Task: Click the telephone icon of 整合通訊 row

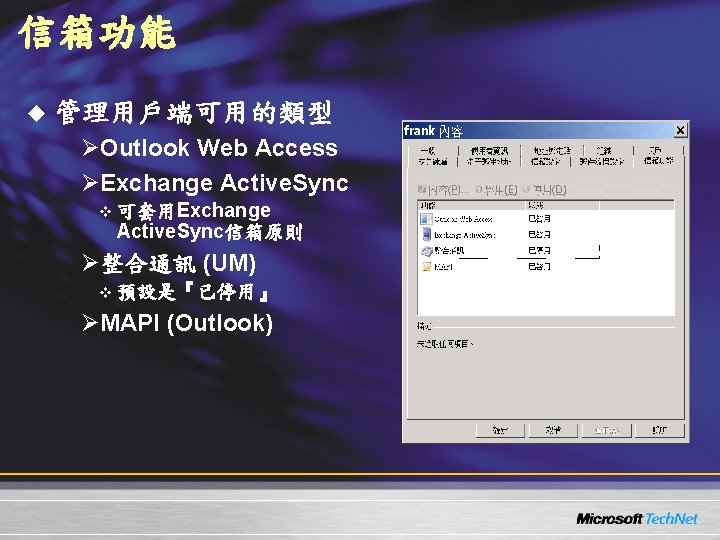Action: 427,251
